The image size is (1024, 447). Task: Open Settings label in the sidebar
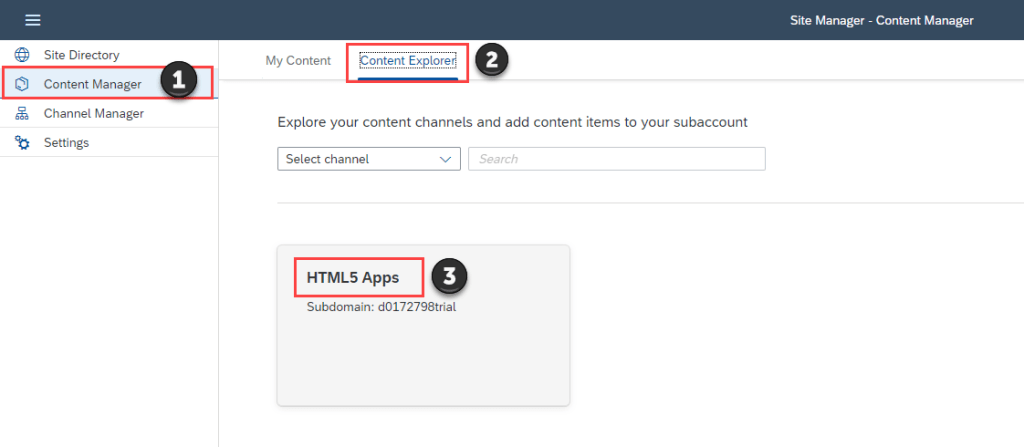[66, 143]
